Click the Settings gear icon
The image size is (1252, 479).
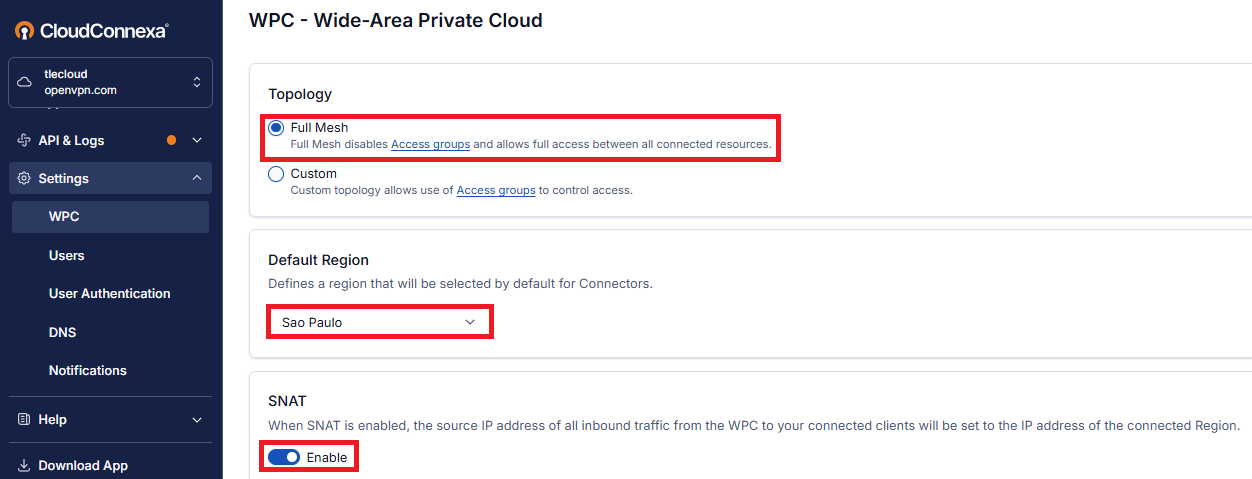click(x=24, y=178)
